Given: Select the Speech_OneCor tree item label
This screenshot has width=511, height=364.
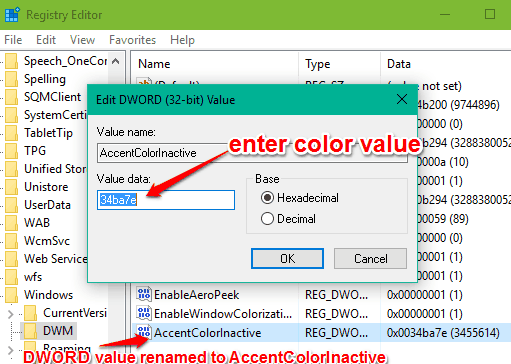Looking at the screenshot, I should [x=66, y=61].
